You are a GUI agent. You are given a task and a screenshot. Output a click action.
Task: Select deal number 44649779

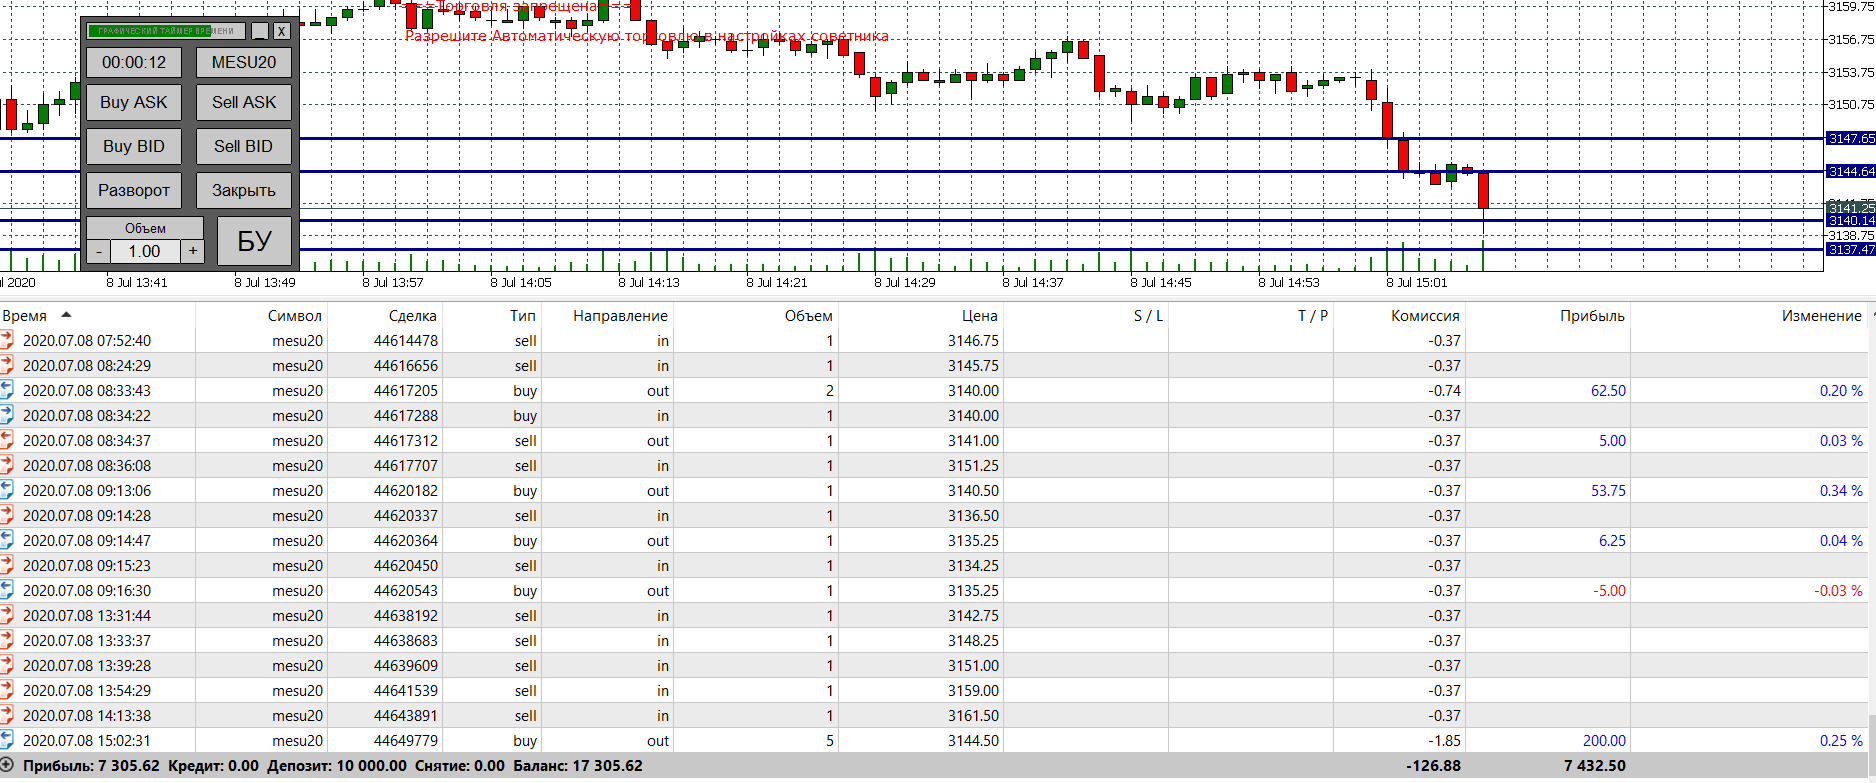coord(406,741)
